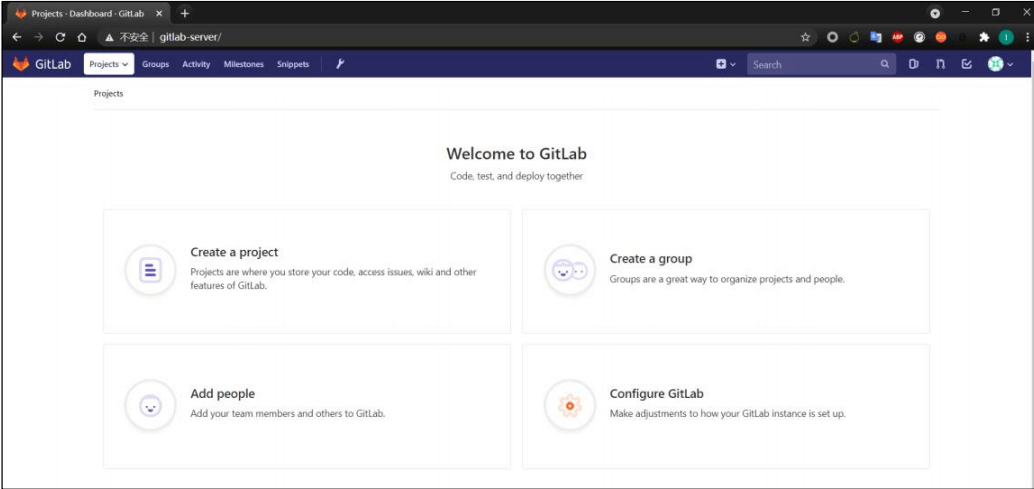Viewport: 1034px width, 489px height.
Task: Click the GitLab fox logo
Action: (21, 65)
